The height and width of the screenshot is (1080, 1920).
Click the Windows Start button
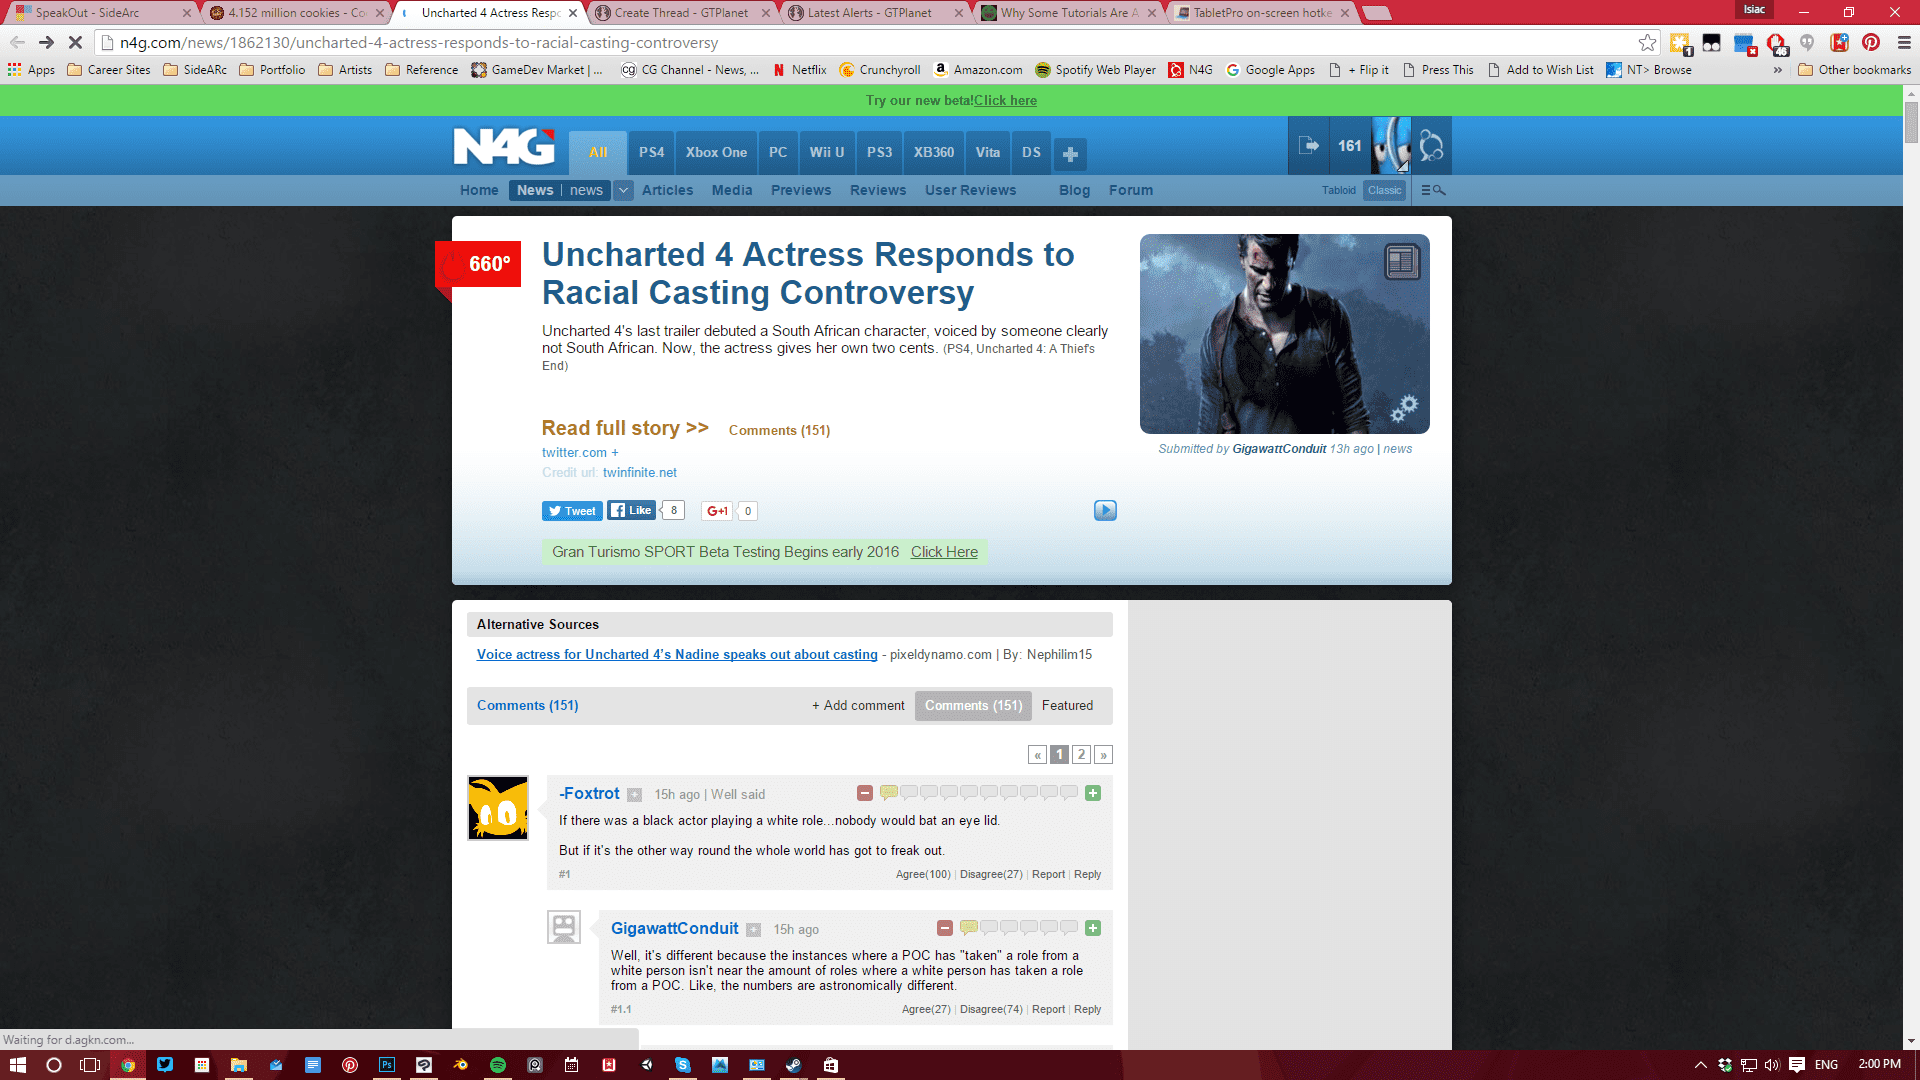[17, 1065]
